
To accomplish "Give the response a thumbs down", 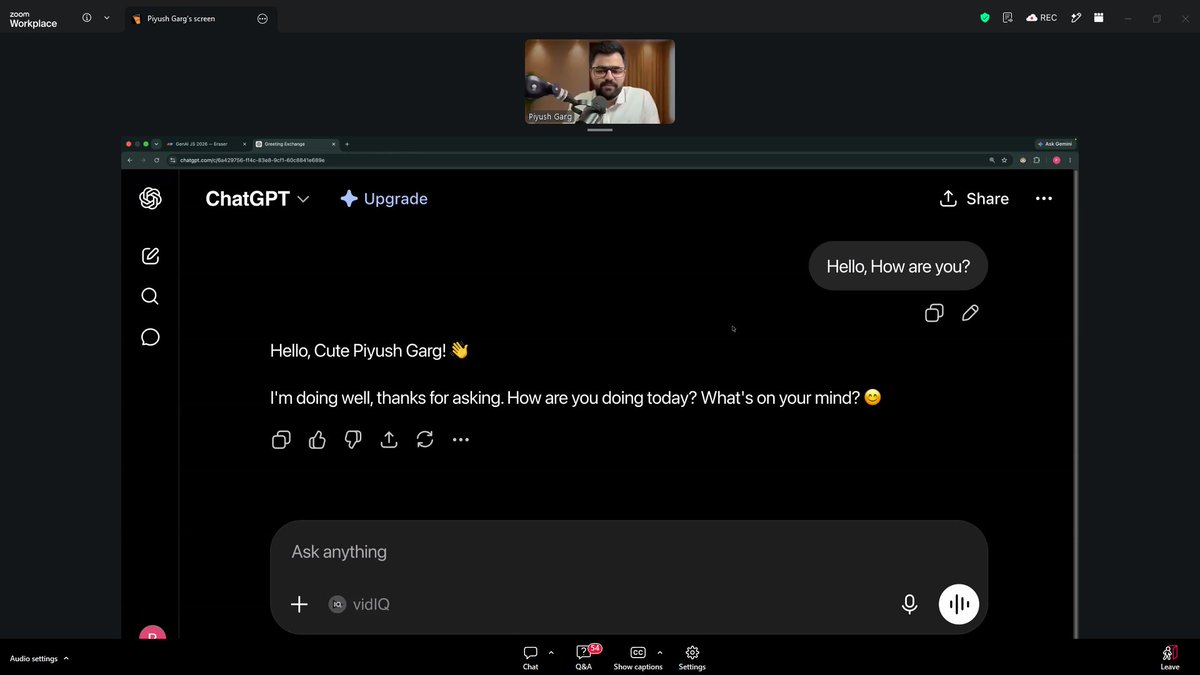I will click(x=353, y=439).
